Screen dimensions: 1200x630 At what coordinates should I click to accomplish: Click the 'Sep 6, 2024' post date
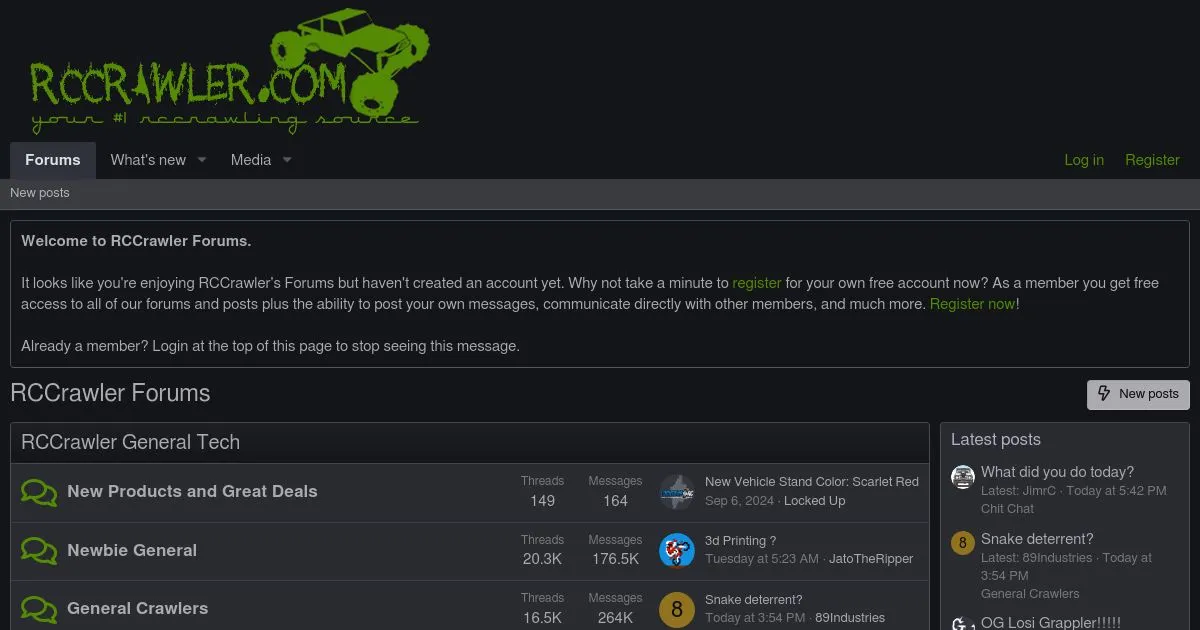tap(739, 501)
